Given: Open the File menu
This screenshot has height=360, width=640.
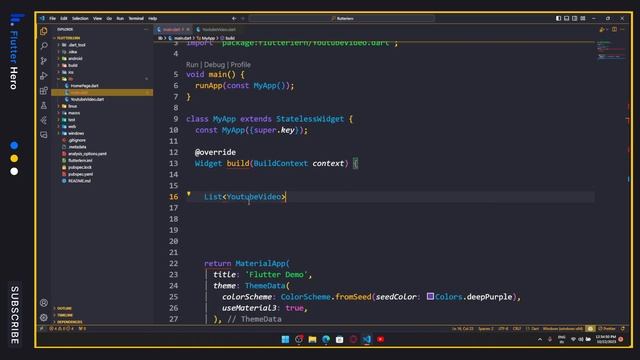Looking at the screenshot, I should click(x=53, y=18).
